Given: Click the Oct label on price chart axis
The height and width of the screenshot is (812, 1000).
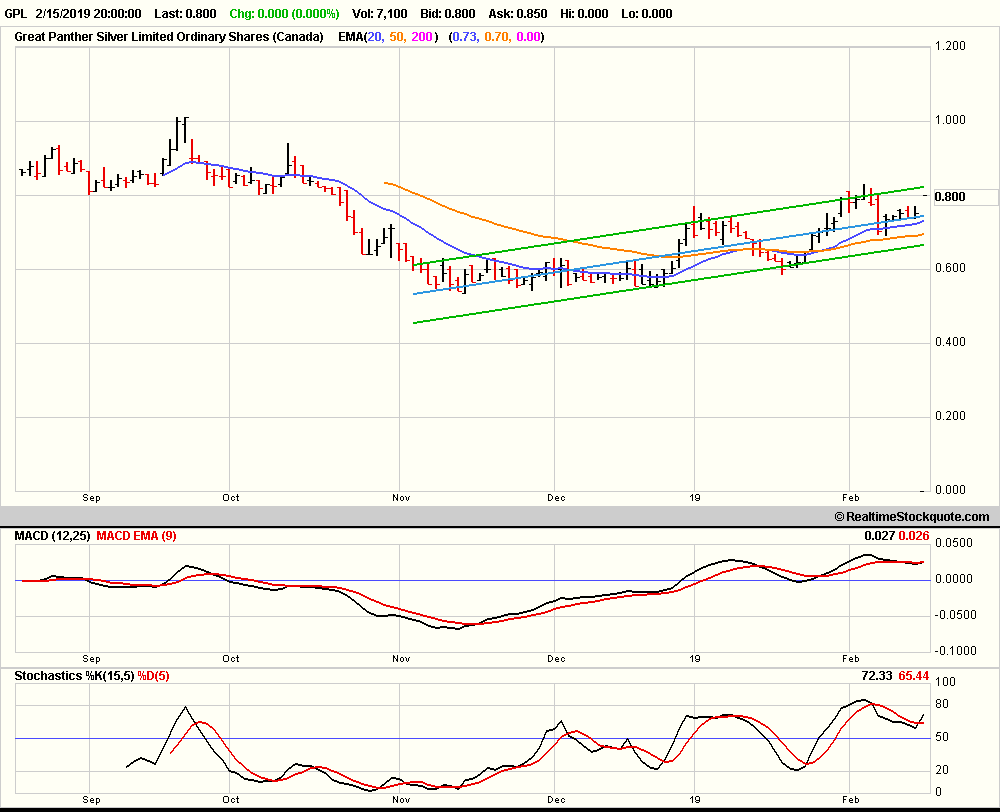Looking at the screenshot, I should (x=231, y=498).
